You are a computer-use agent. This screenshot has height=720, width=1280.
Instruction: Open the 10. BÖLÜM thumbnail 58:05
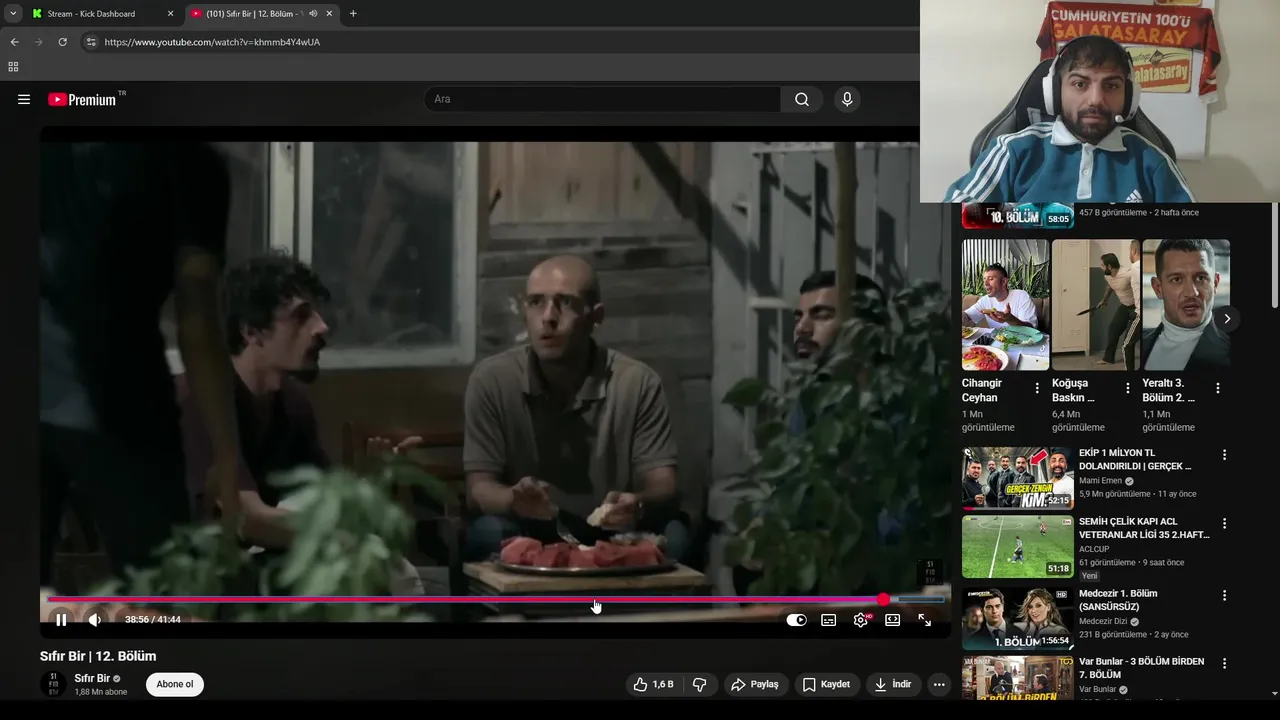pos(1018,215)
